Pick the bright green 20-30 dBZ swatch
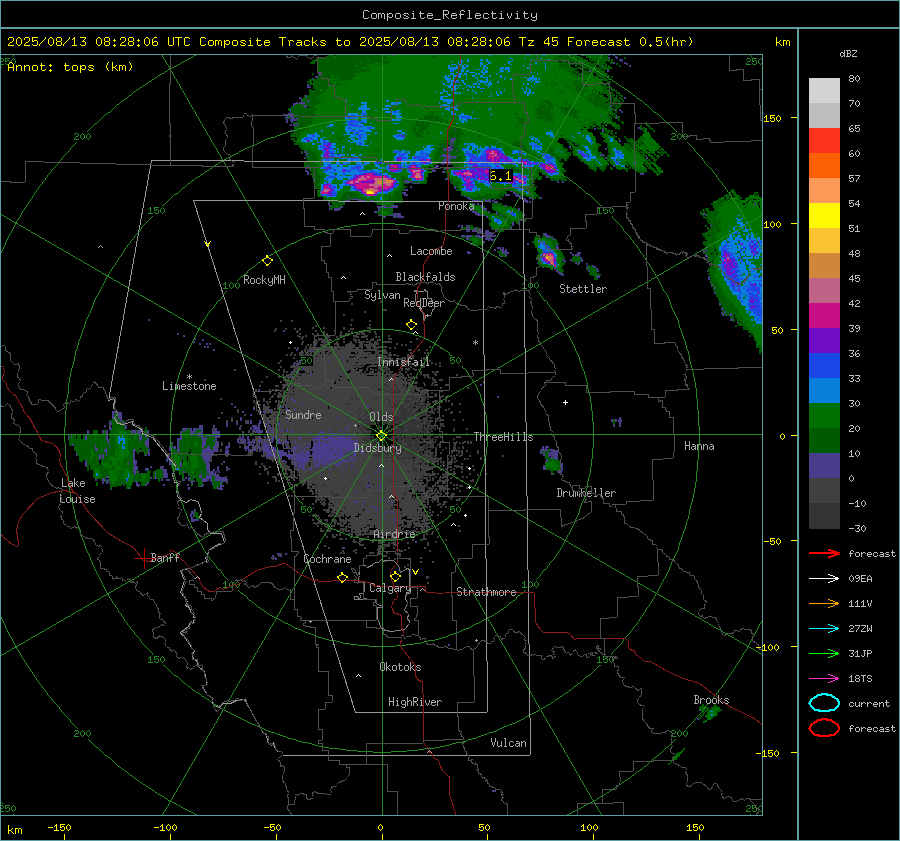 tap(824, 416)
